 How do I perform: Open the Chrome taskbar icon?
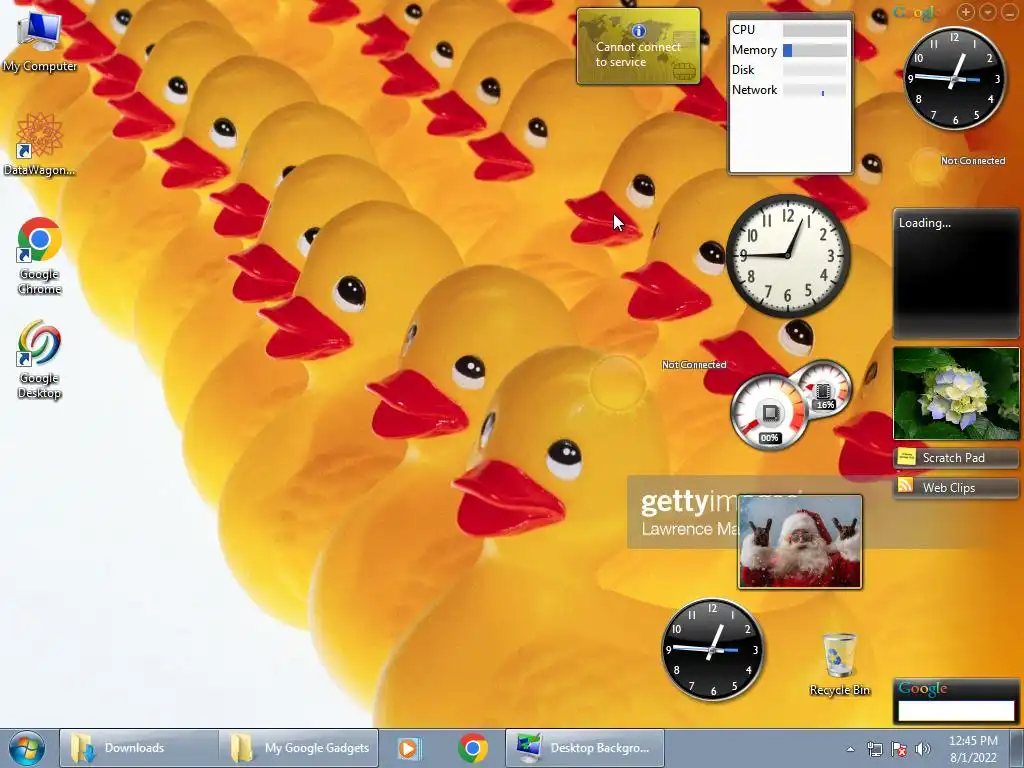click(x=473, y=748)
